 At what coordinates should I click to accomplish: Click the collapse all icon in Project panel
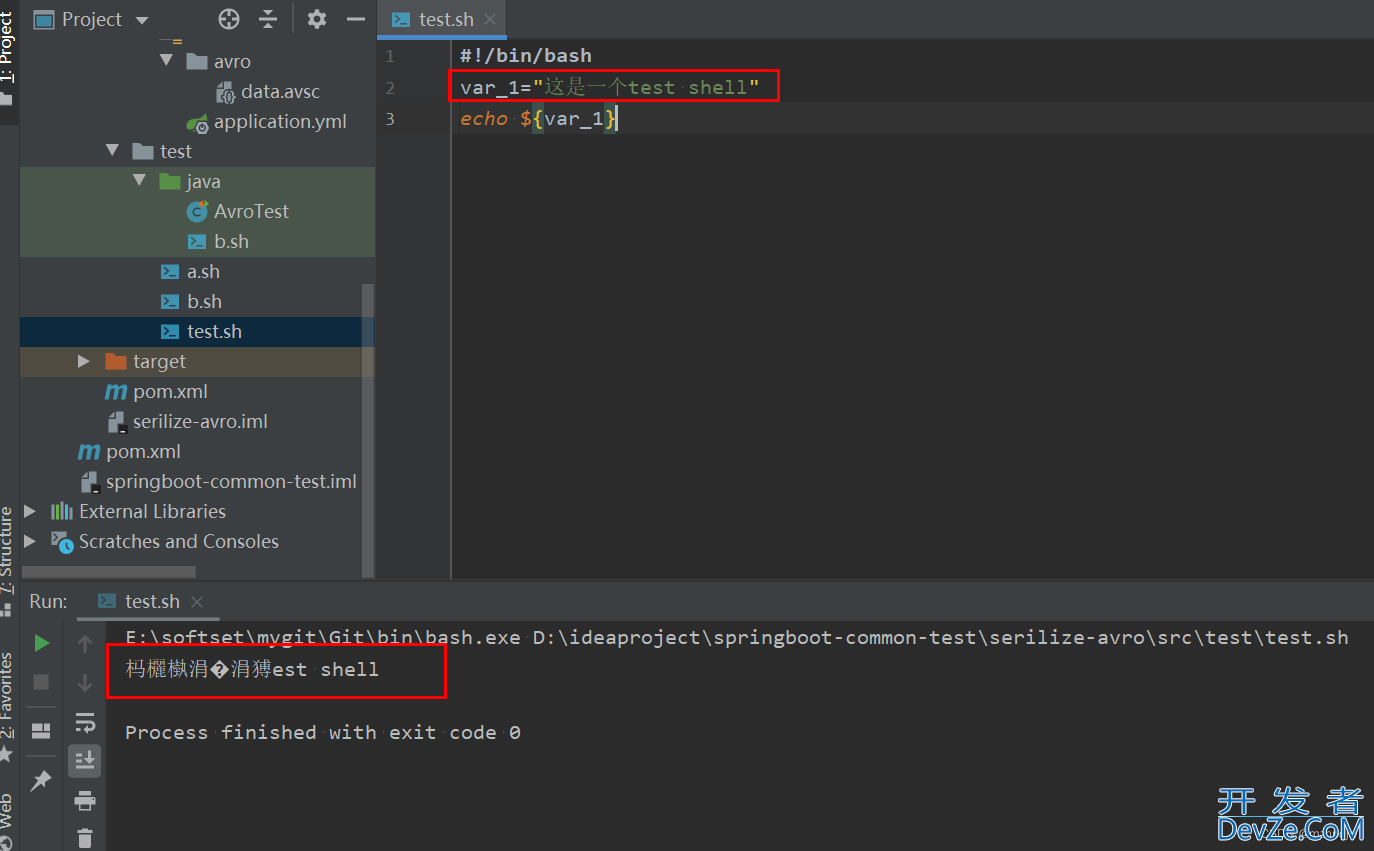(x=268, y=19)
